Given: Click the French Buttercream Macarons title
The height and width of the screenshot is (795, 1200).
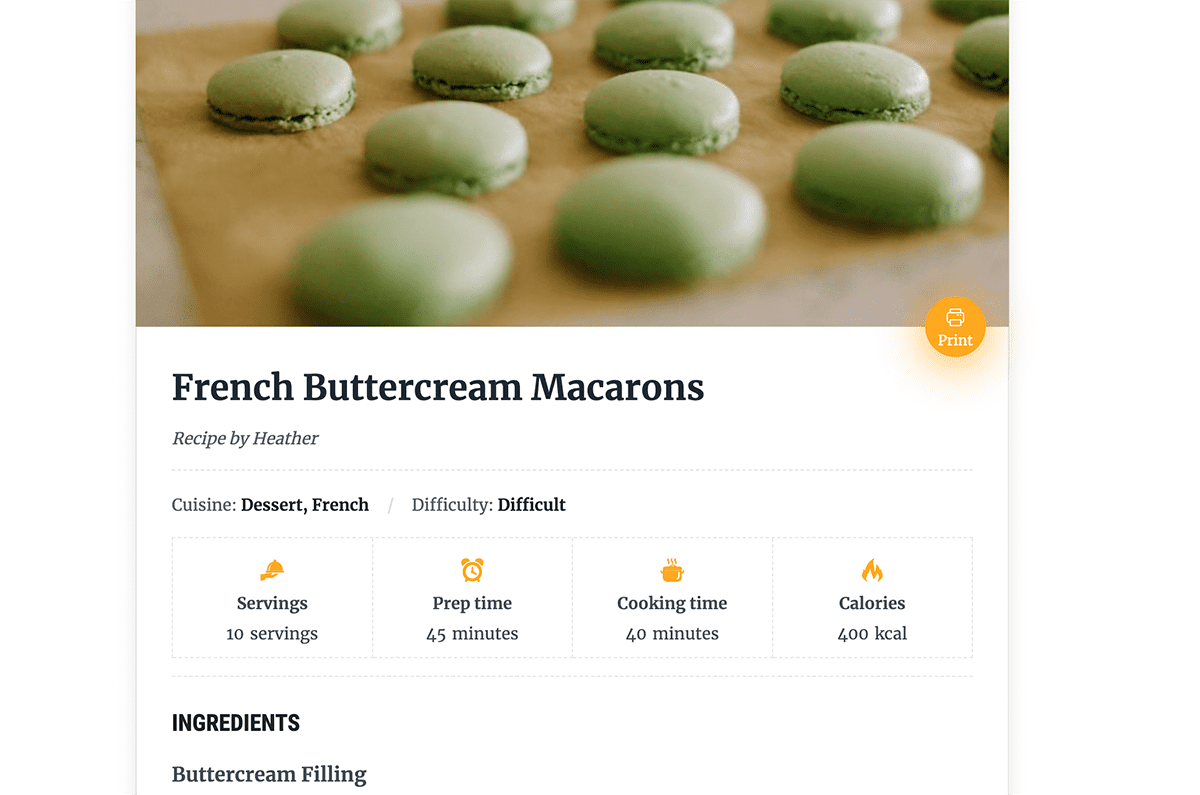Looking at the screenshot, I should coord(438,387).
